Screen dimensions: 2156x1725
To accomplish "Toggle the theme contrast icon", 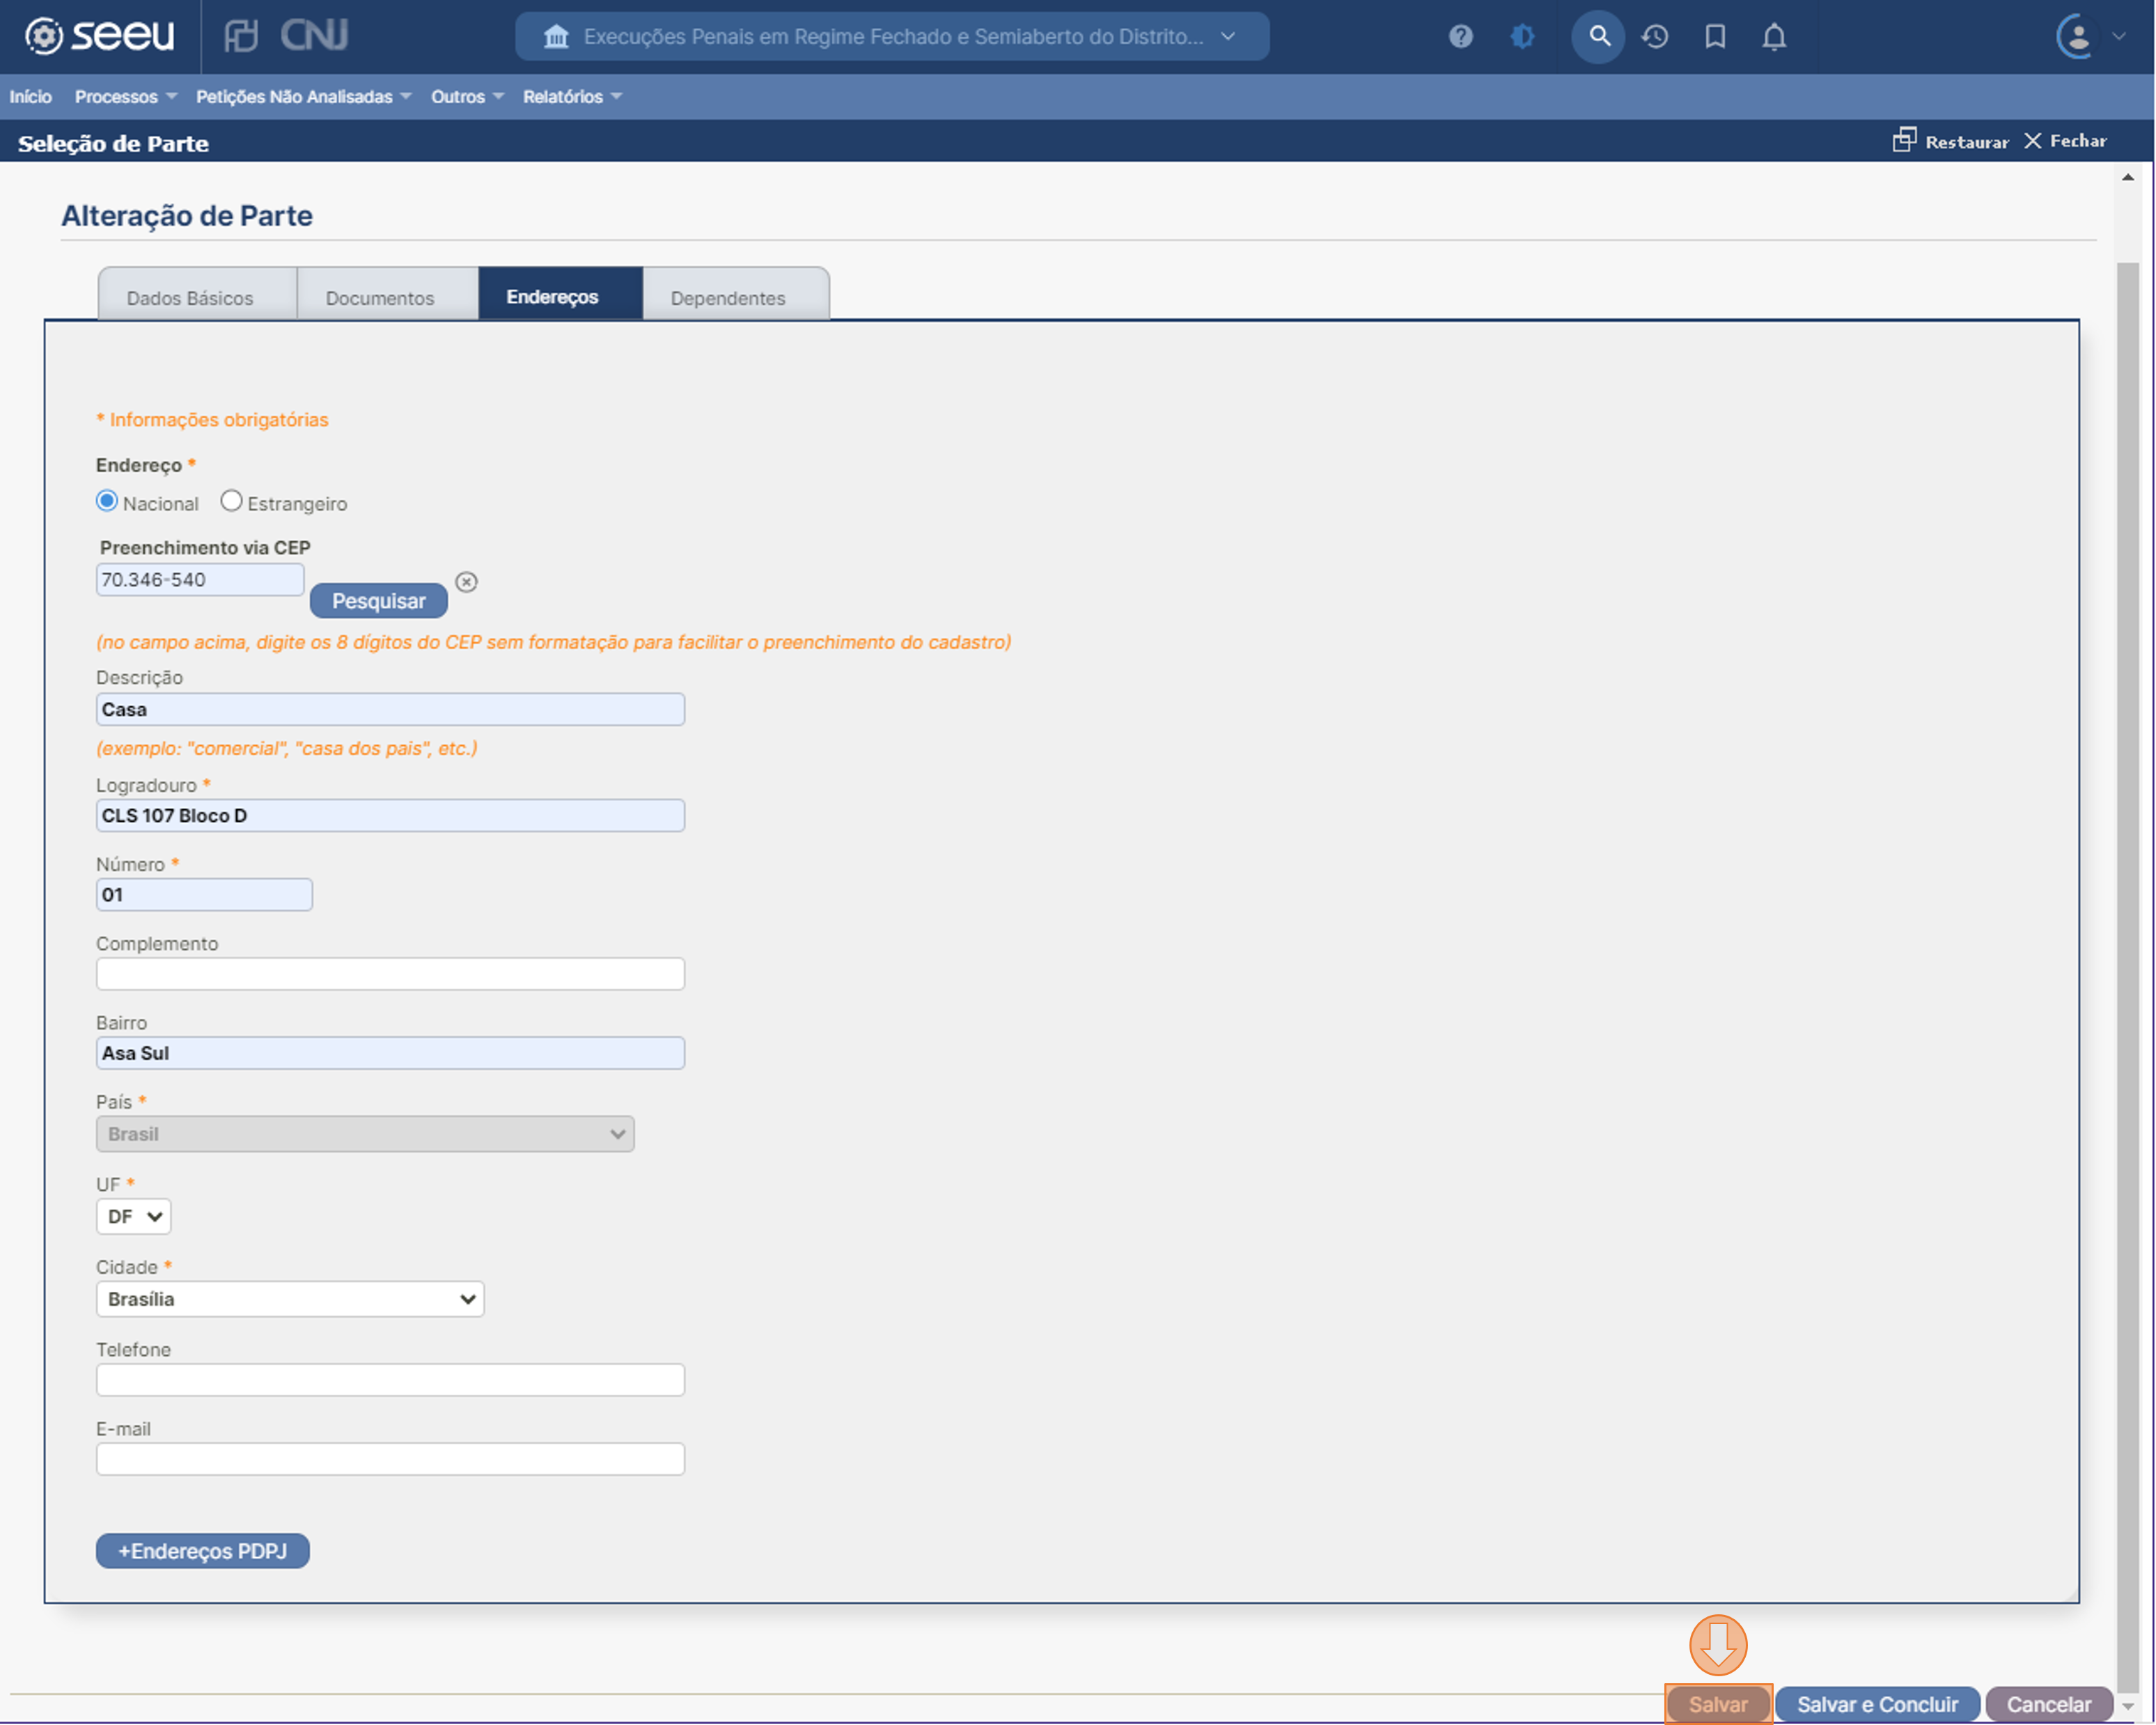I will [x=1522, y=37].
